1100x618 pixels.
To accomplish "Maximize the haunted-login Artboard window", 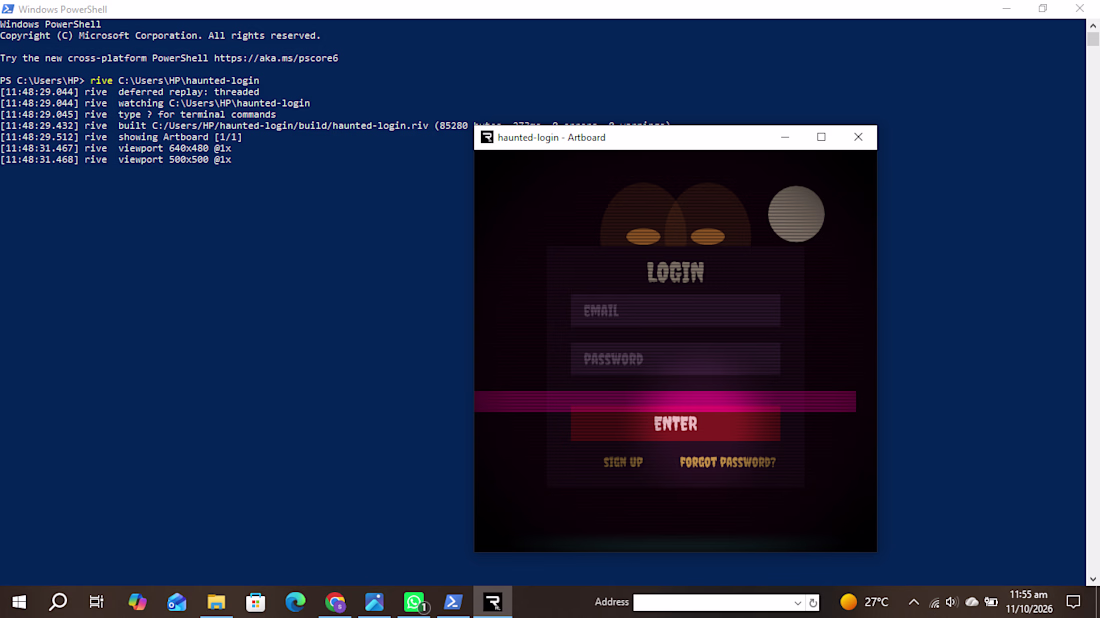I will point(821,137).
